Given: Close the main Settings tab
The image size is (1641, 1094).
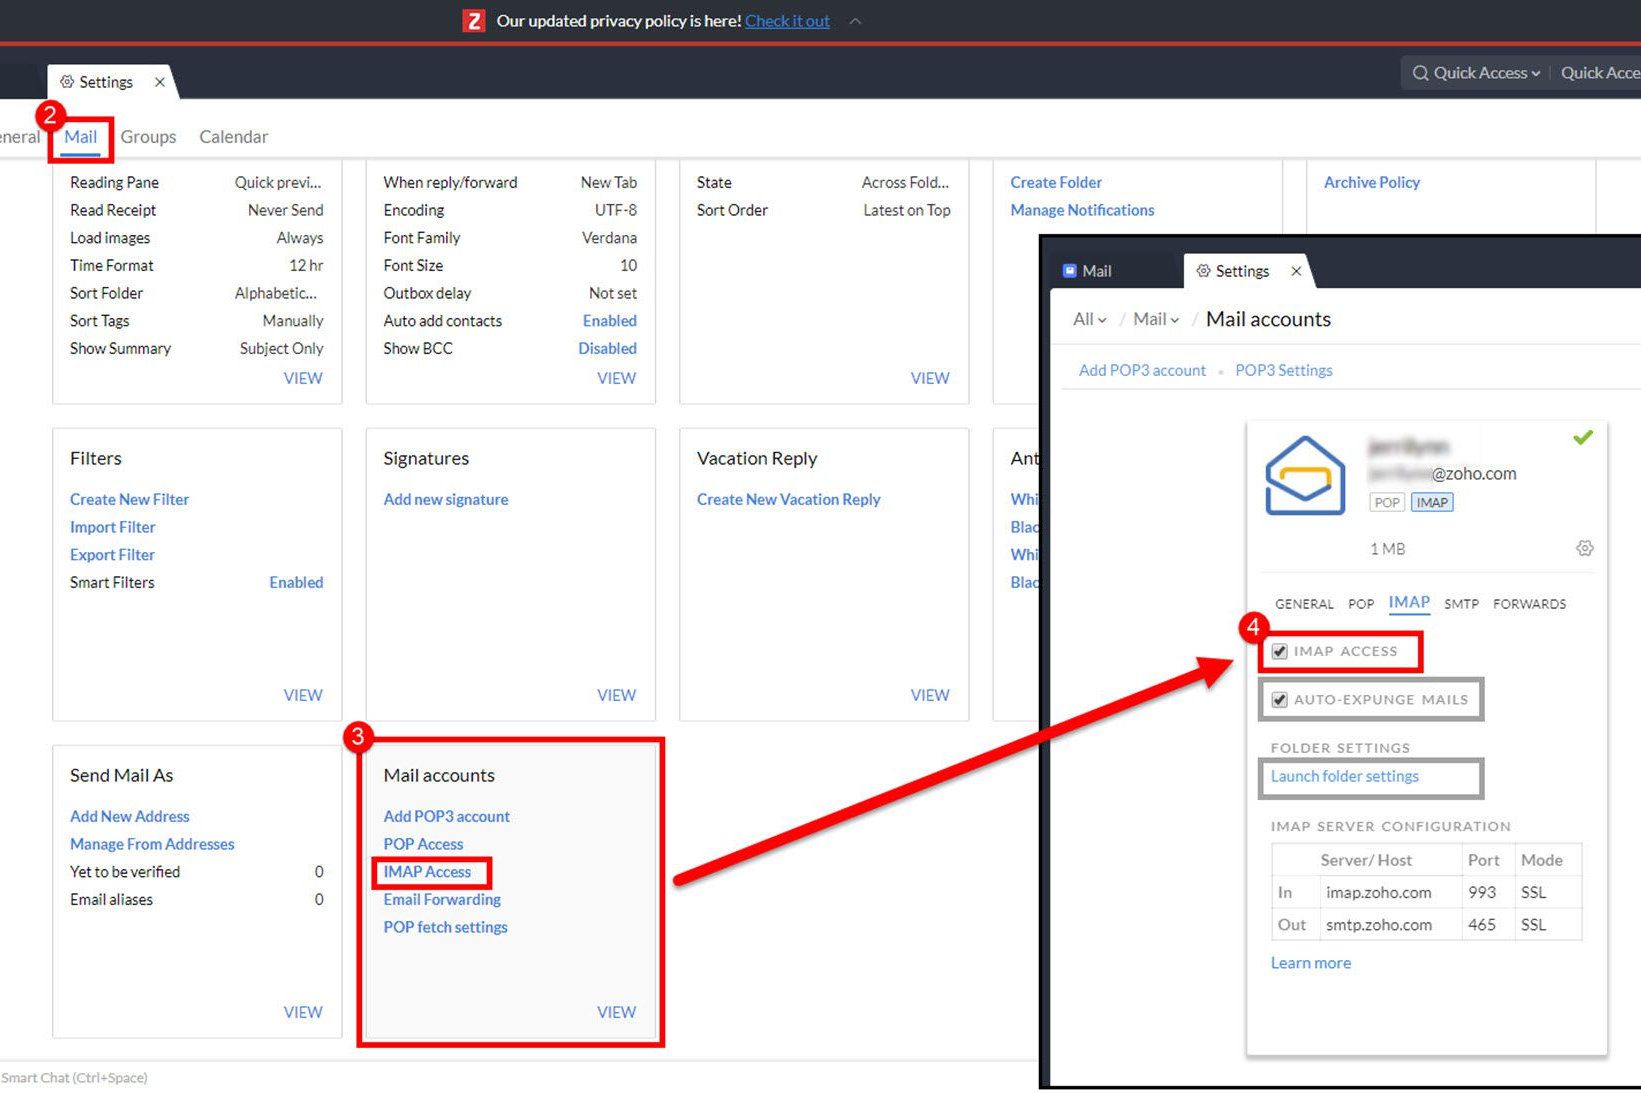Looking at the screenshot, I should pyautogui.click(x=160, y=82).
